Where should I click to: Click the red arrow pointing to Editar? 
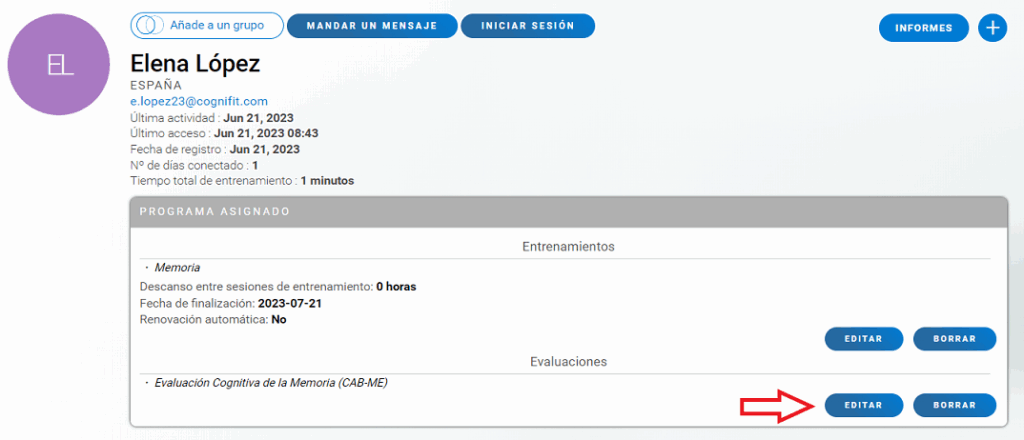(776, 406)
